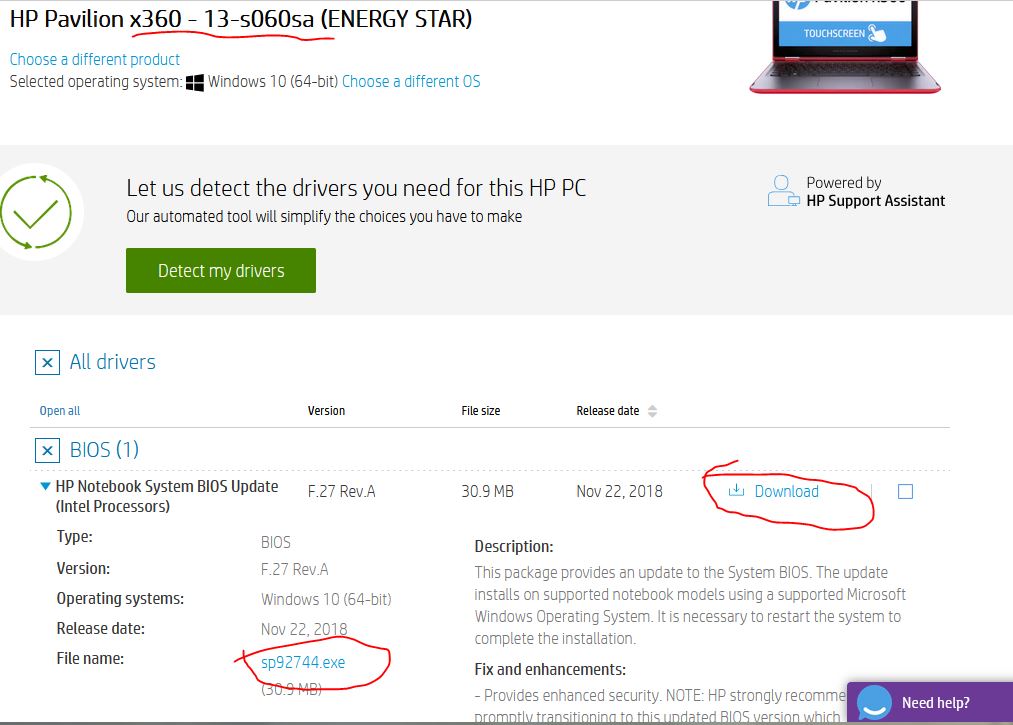Click the HP Pavilion x360 product title
This screenshot has height=725, width=1013.
click(x=240, y=19)
